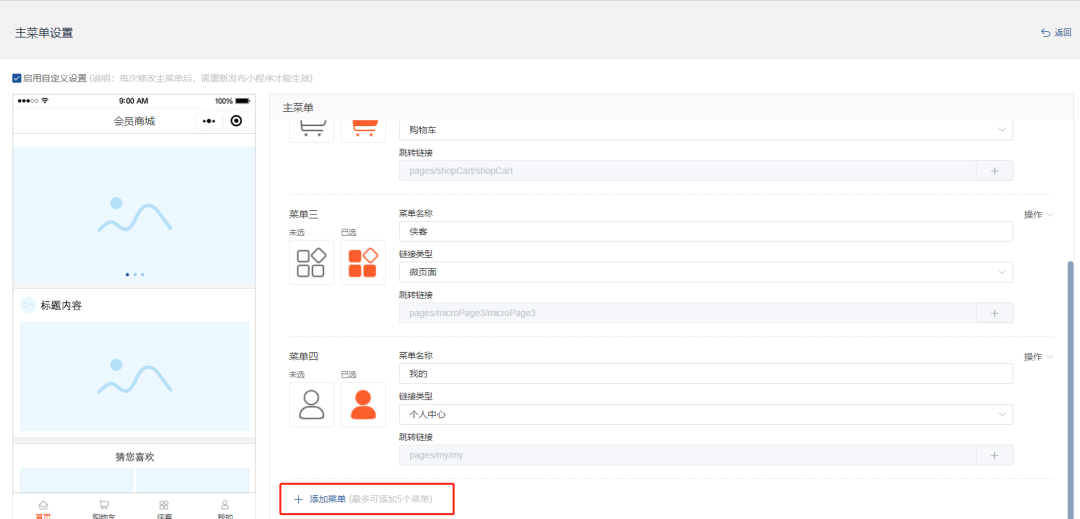The height and width of the screenshot is (519, 1080).
Task: Click the selected orange shopping cart icon
Action: [x=363, y=129]
